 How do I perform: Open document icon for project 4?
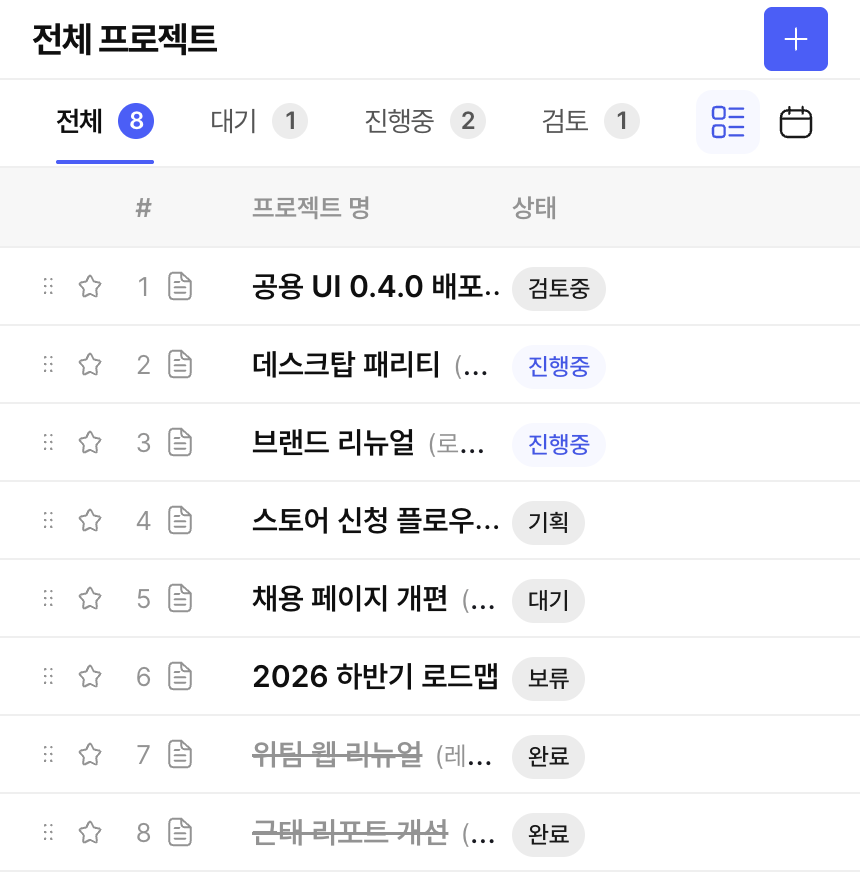coord(180,520)
